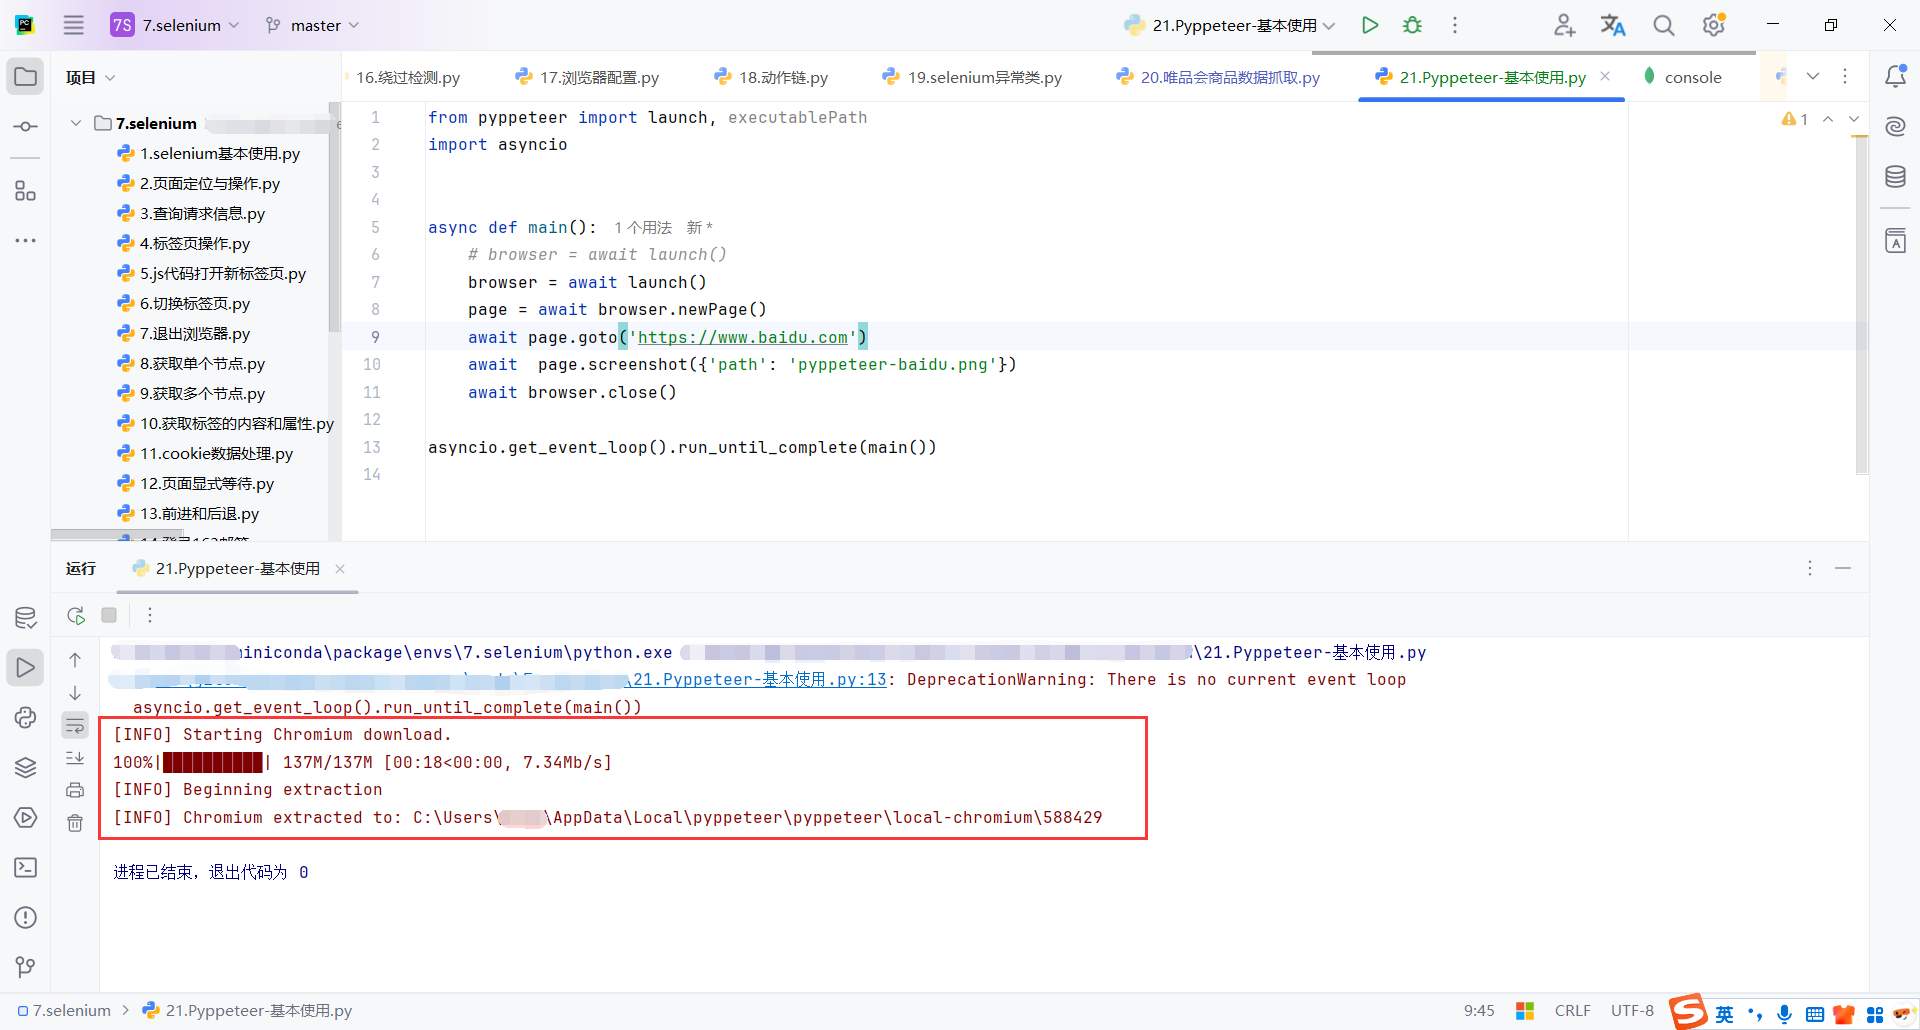Viewport: 1920px width, 1030px height.
Task: Open the Python Packages tool window
Action: pyautogui.click(x=26, y=768)
